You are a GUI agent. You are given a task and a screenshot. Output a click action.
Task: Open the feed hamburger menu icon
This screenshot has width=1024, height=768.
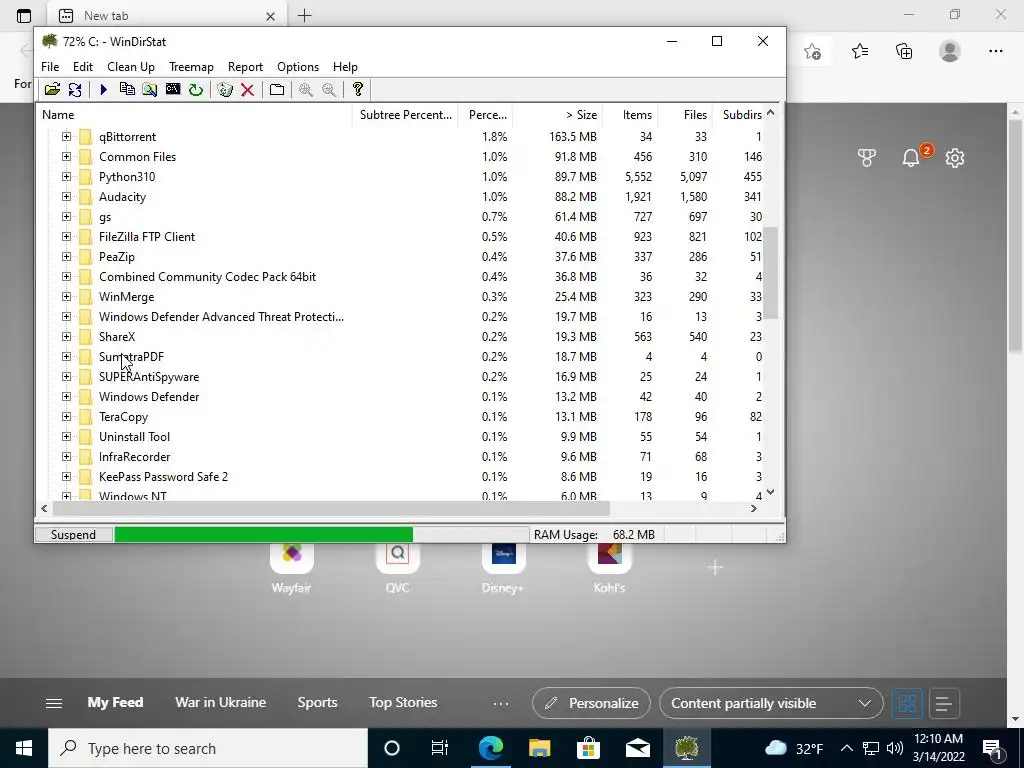(54, 703)
